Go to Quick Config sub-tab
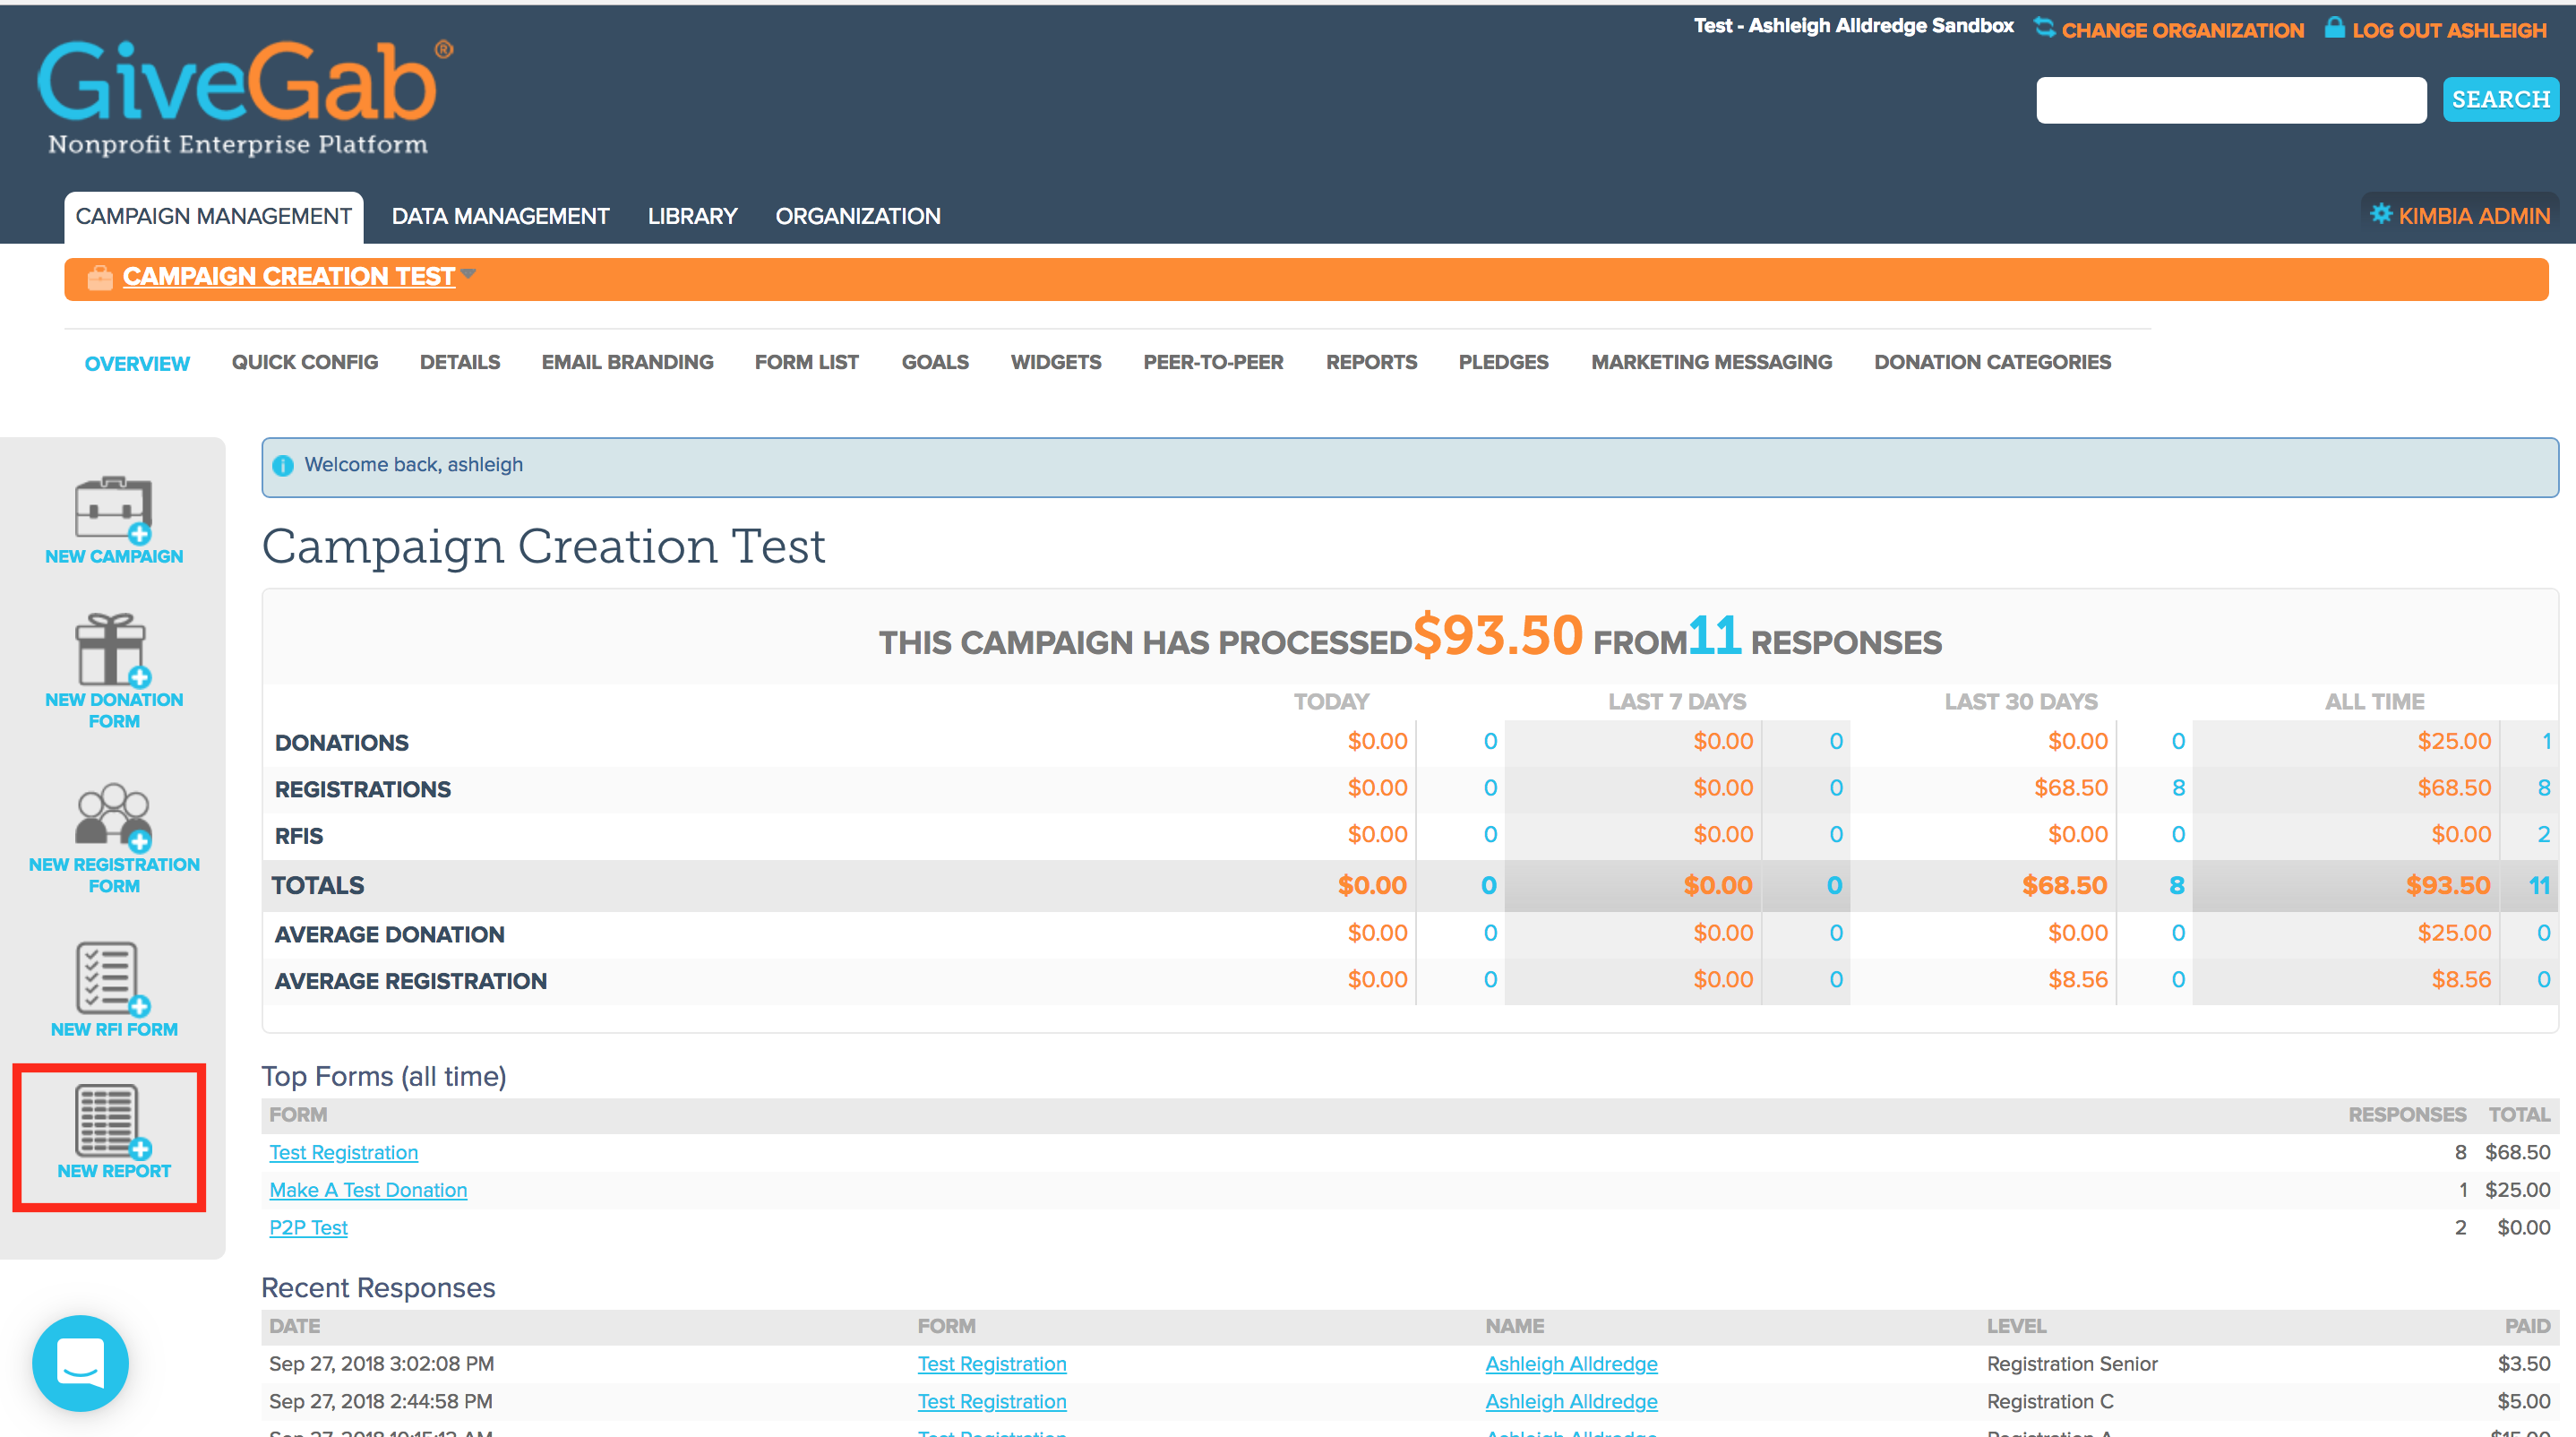 pos(305,362)
